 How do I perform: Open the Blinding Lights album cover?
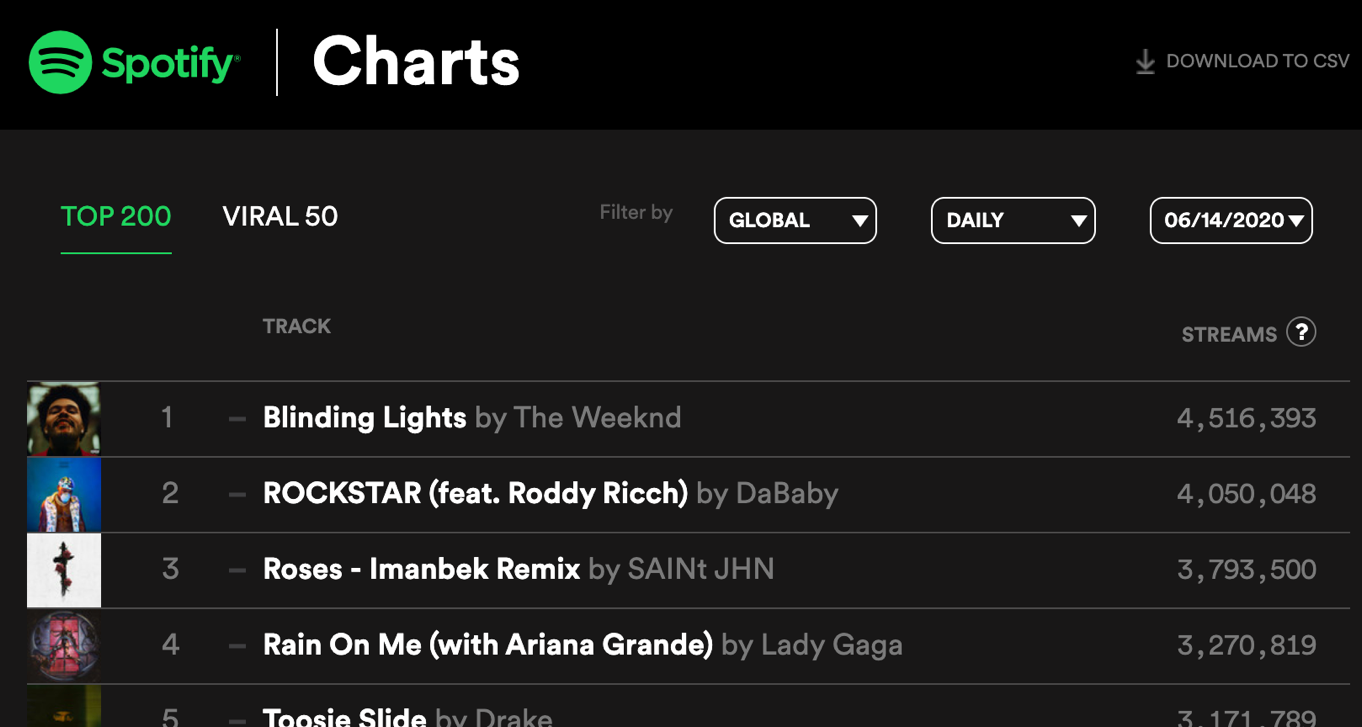[x=64, y=418]
